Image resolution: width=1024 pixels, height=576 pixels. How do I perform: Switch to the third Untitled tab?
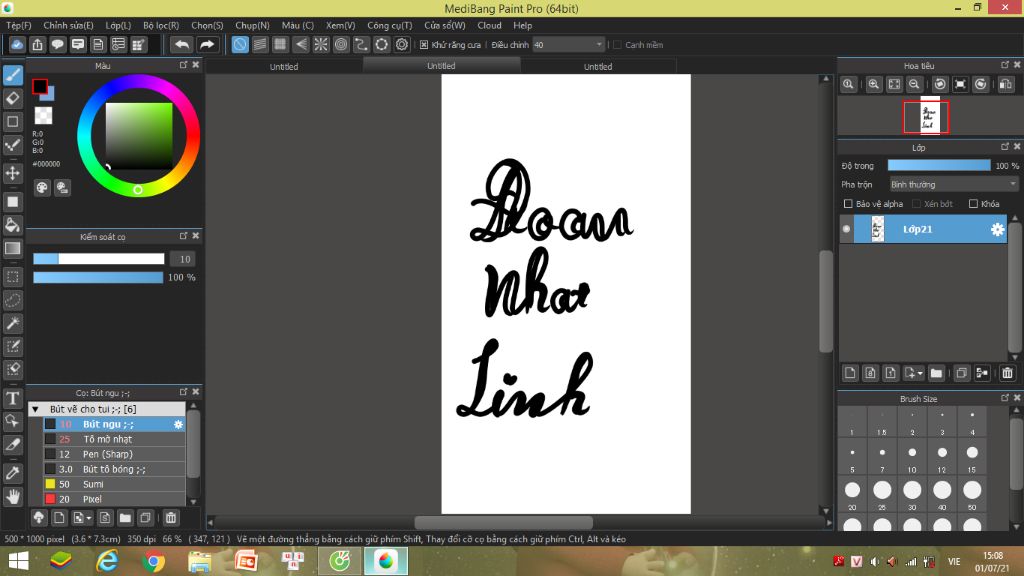(598, 66)
